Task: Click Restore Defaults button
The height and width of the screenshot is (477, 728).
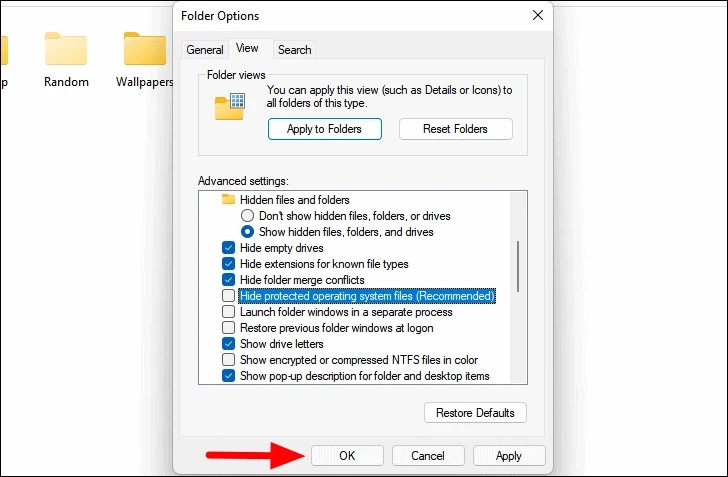Action: pyautogui.click(x=475, y=412)
